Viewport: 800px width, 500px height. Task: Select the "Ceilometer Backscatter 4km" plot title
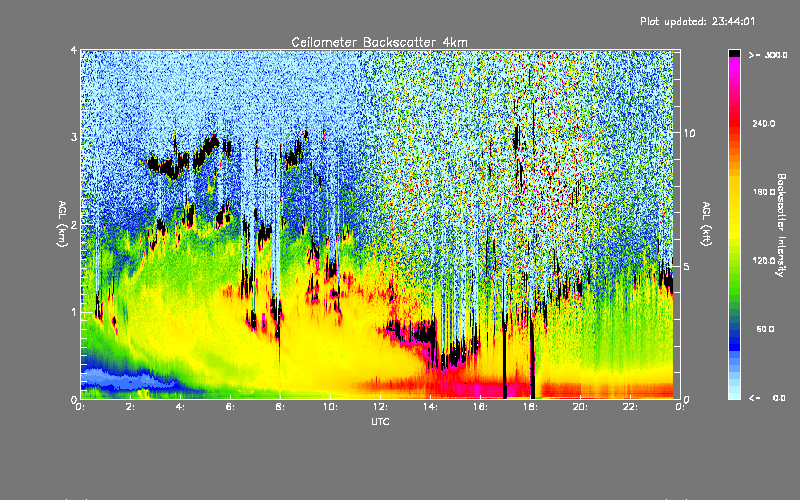[379, 42]
